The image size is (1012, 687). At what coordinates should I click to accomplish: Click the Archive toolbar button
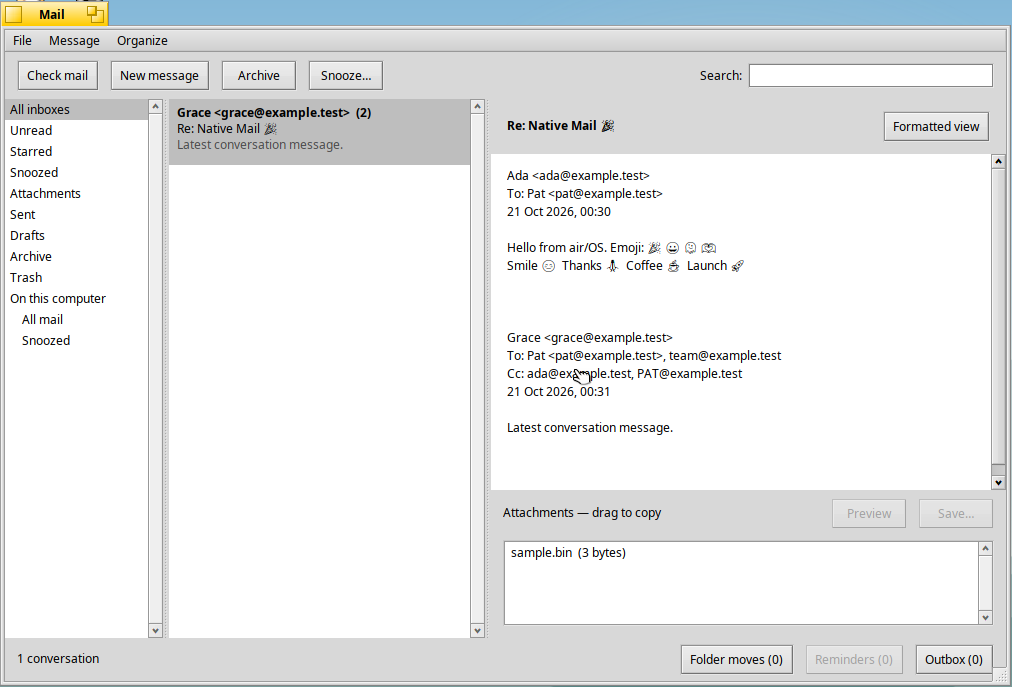click(x=259, y=76)
